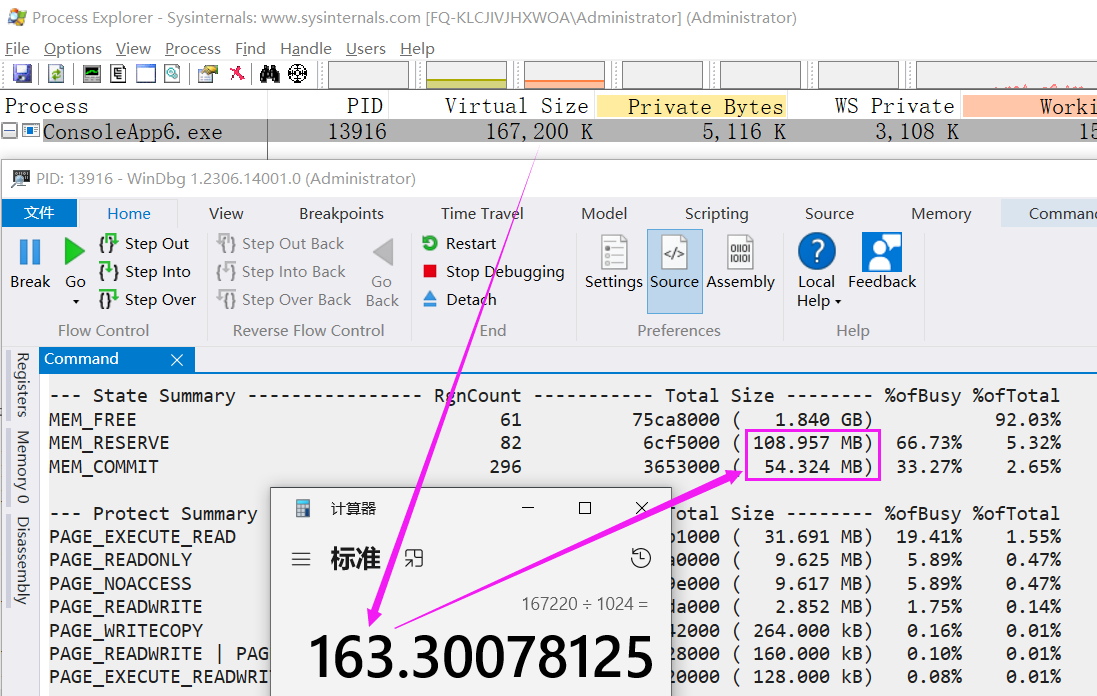
Task: Toggle the process tree view icon
Action: coord(118,73)
